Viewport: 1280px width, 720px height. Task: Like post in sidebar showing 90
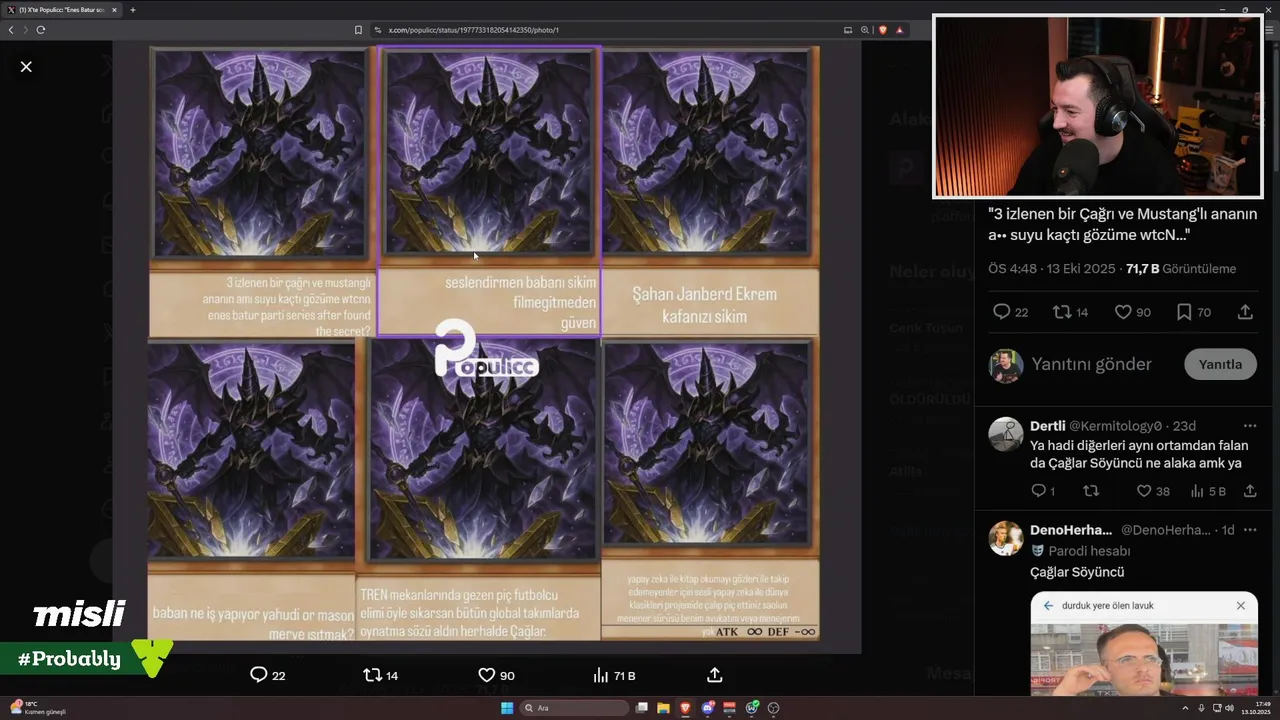pyautogui.click(x=1123, y=312)
